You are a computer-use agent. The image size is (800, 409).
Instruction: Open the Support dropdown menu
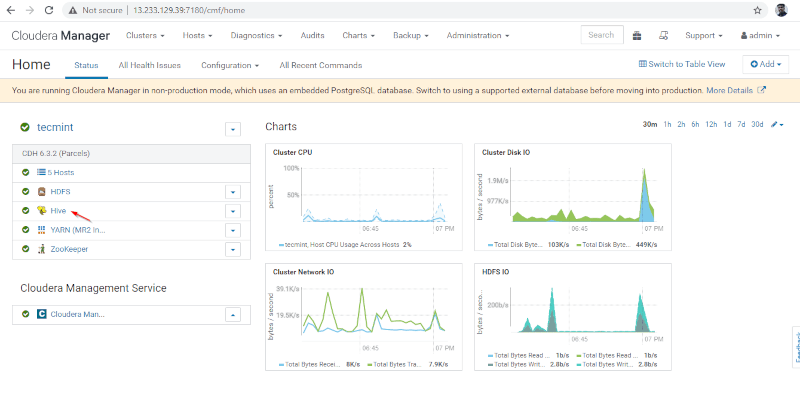(x=704, y=36)
